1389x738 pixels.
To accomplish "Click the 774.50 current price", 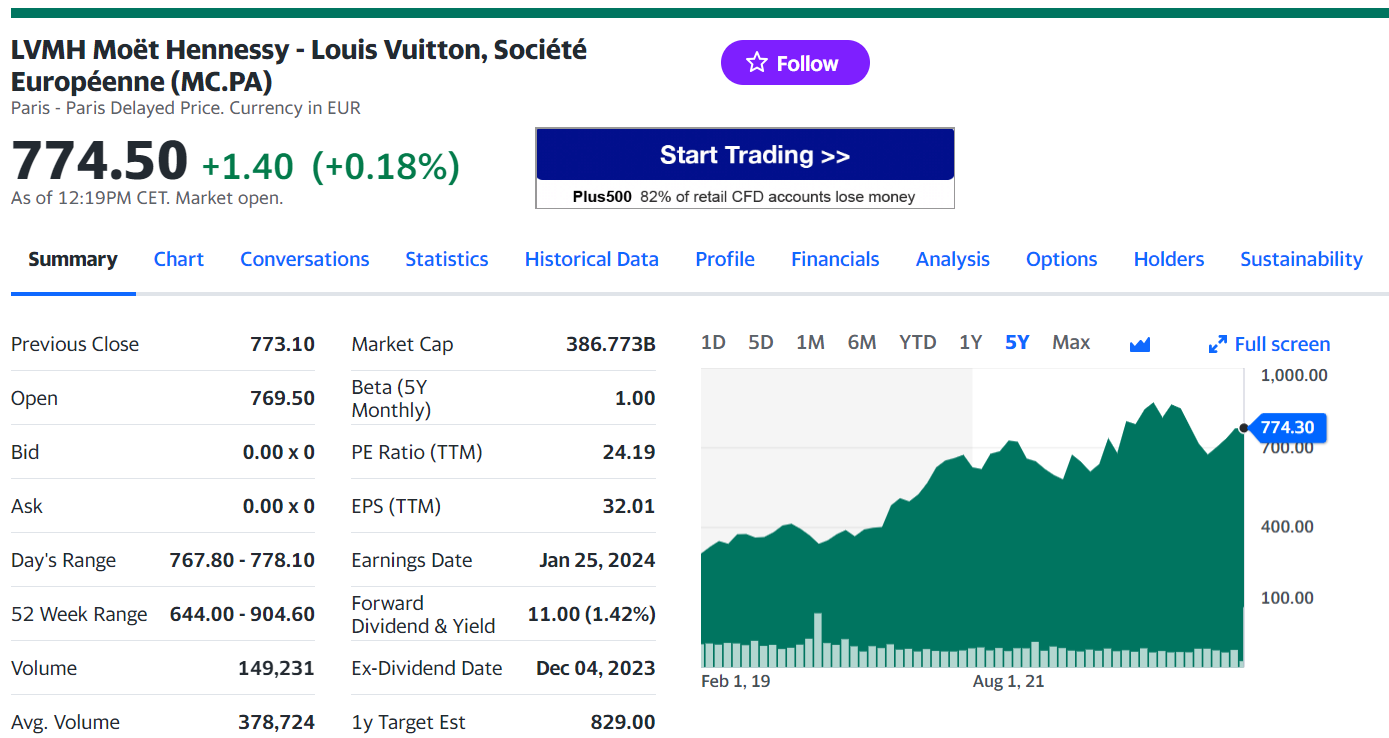I will pyautogui.click(x=99, y=160).
